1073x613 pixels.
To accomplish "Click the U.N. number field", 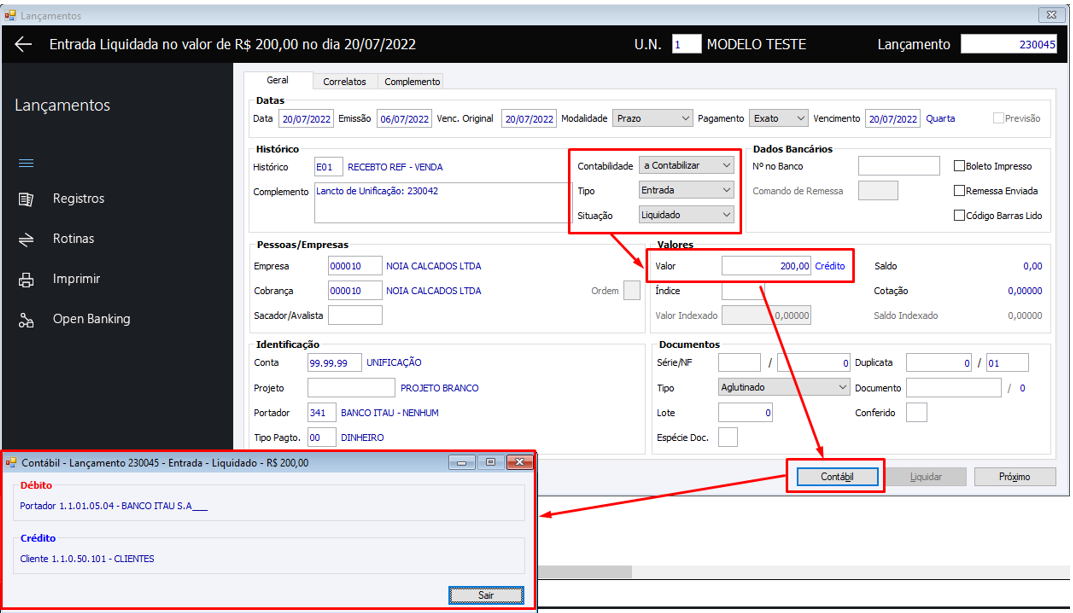I will pos(686,44).
